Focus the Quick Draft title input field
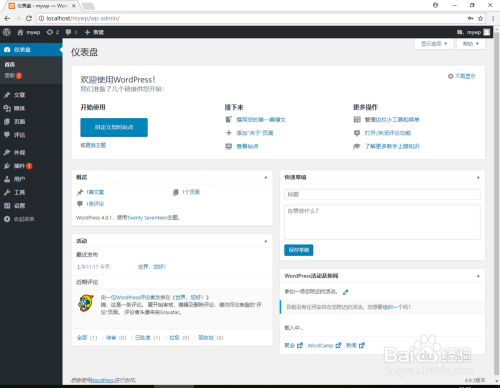Screen dimensions: 500x388 [382, 194]
